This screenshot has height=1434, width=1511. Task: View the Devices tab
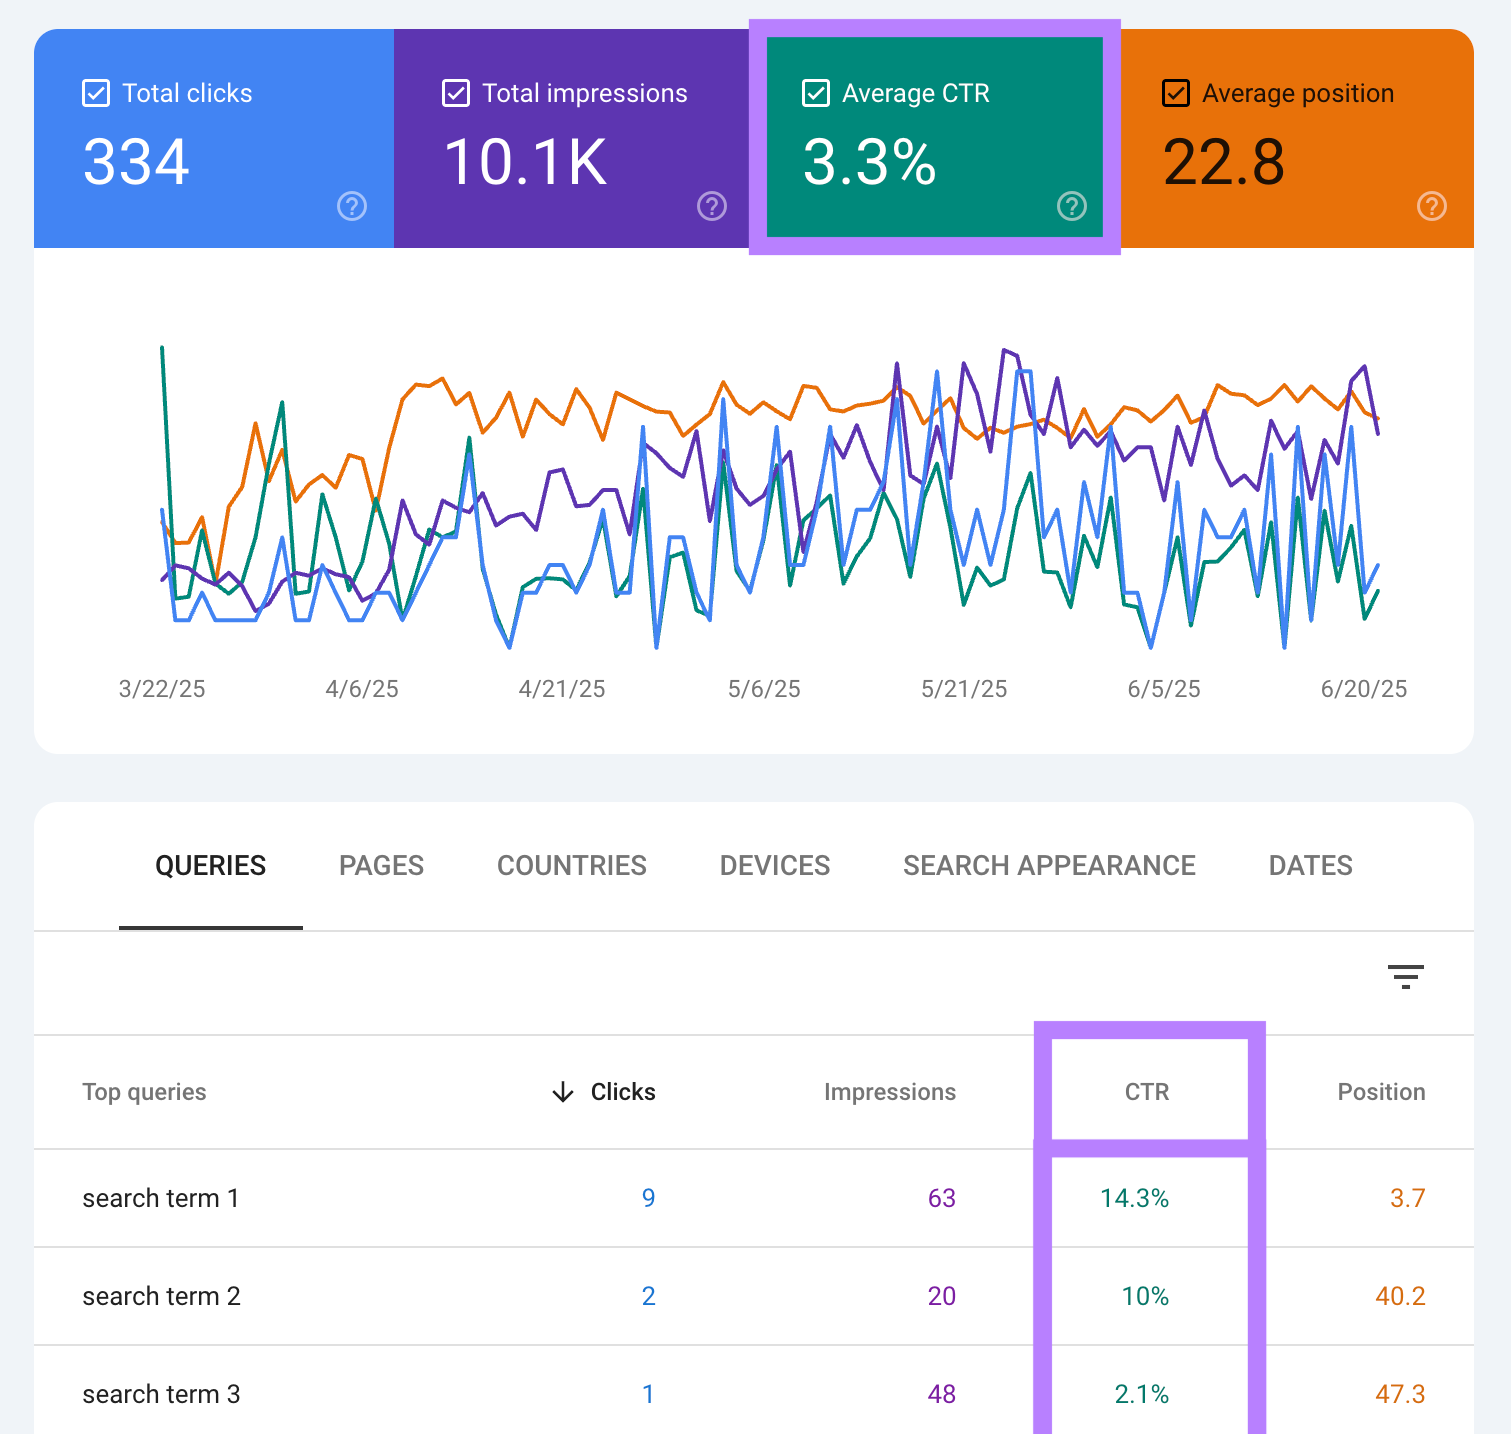click(x=774, y=865)
